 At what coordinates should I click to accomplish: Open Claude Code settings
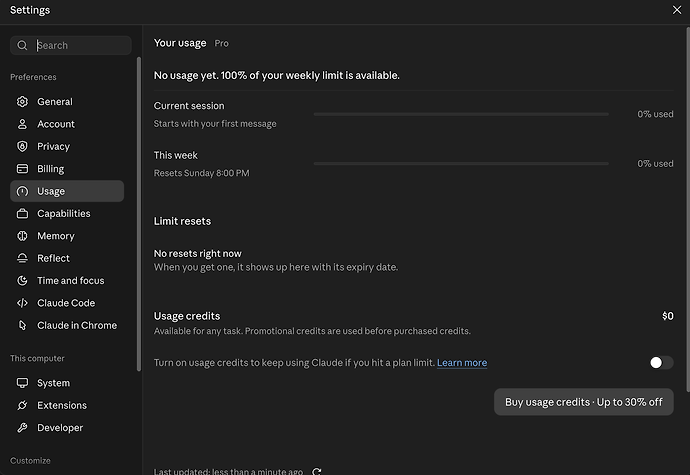pos(67,303)
